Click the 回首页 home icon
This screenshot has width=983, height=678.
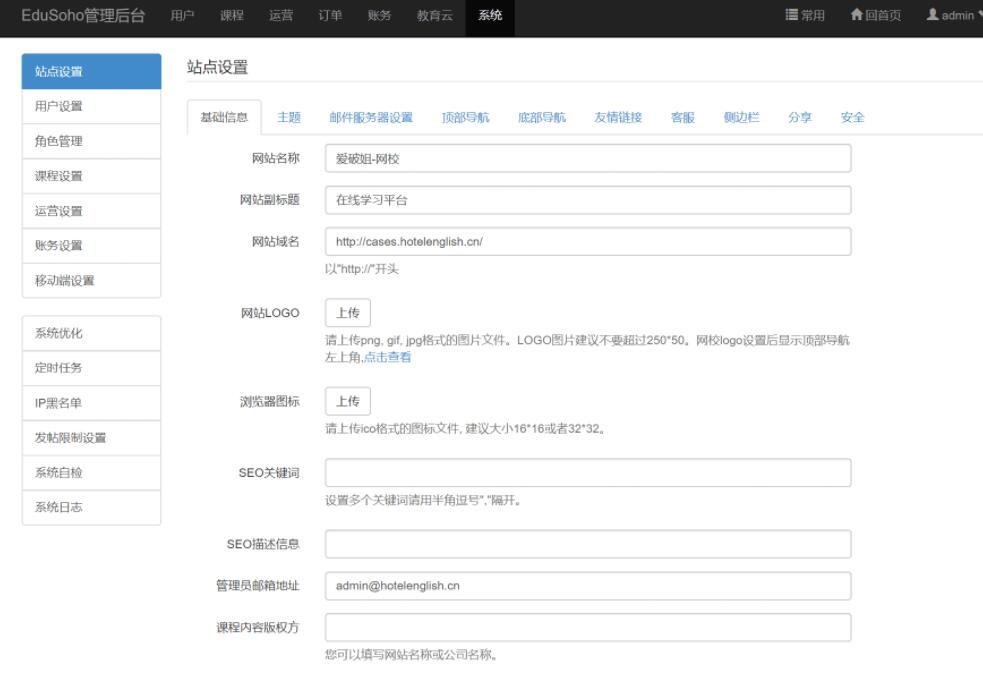pos(856,16)
